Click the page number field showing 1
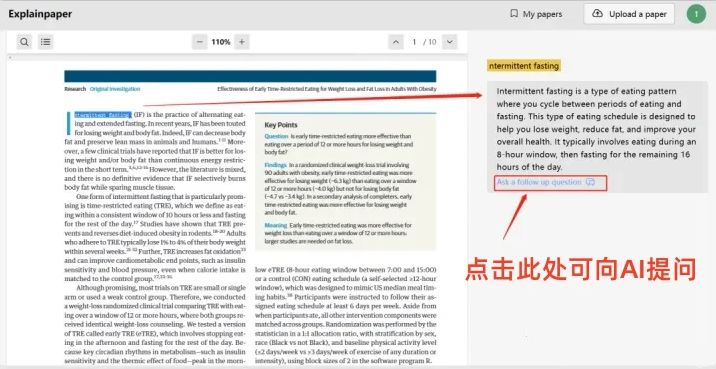Image resolution: width=716 pixels, height=369 pixels. tap(414, 42)
